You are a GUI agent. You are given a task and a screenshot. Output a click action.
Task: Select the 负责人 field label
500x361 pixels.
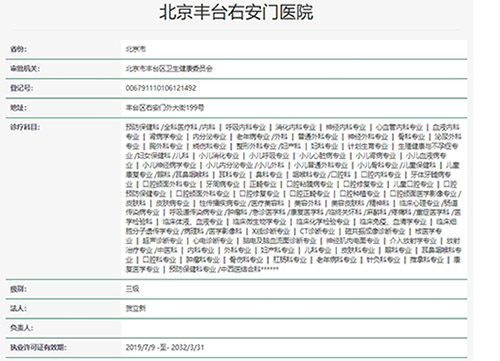tap(22, 328)
